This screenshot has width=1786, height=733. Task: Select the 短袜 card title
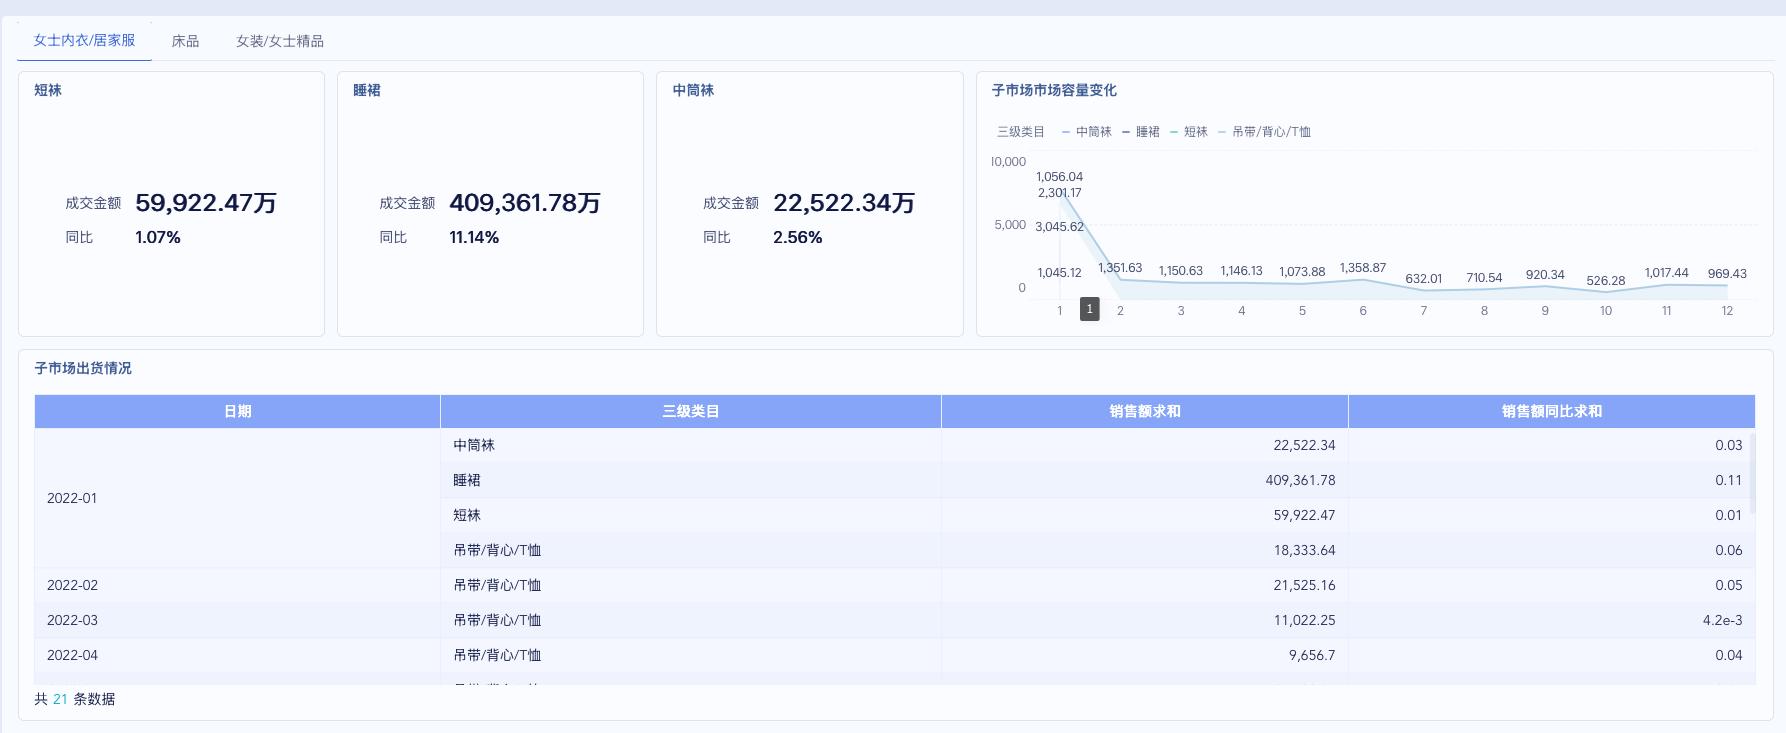[x=48, y=90]
